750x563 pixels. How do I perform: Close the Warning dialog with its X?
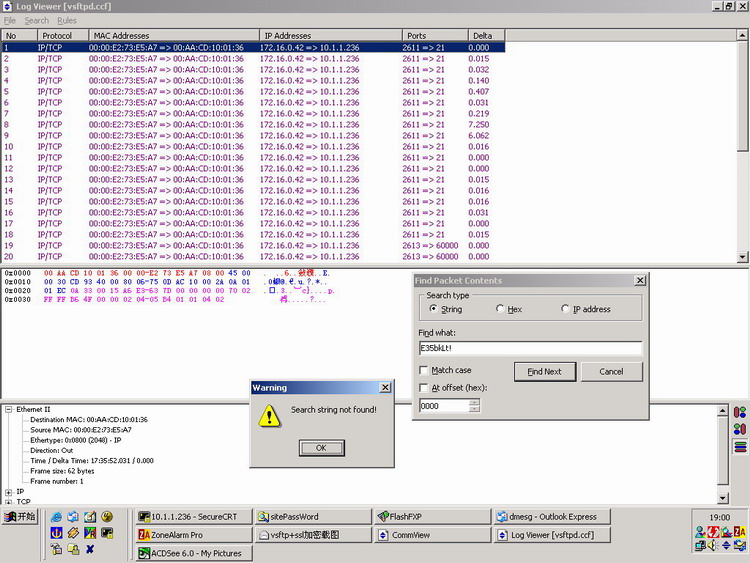385,387
